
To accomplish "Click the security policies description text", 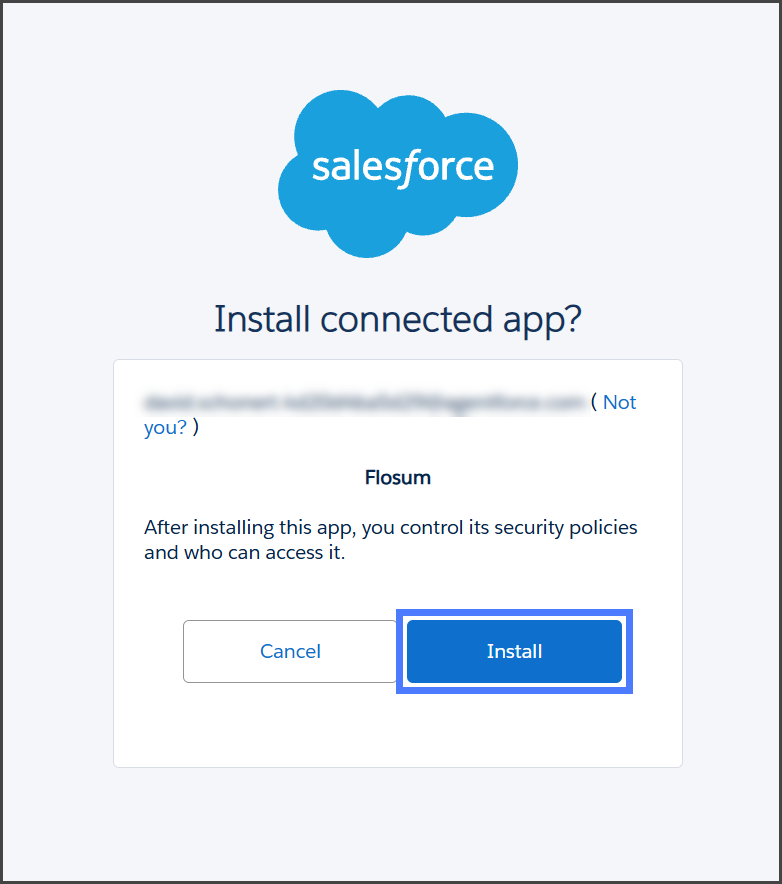I will pos(390,527).
